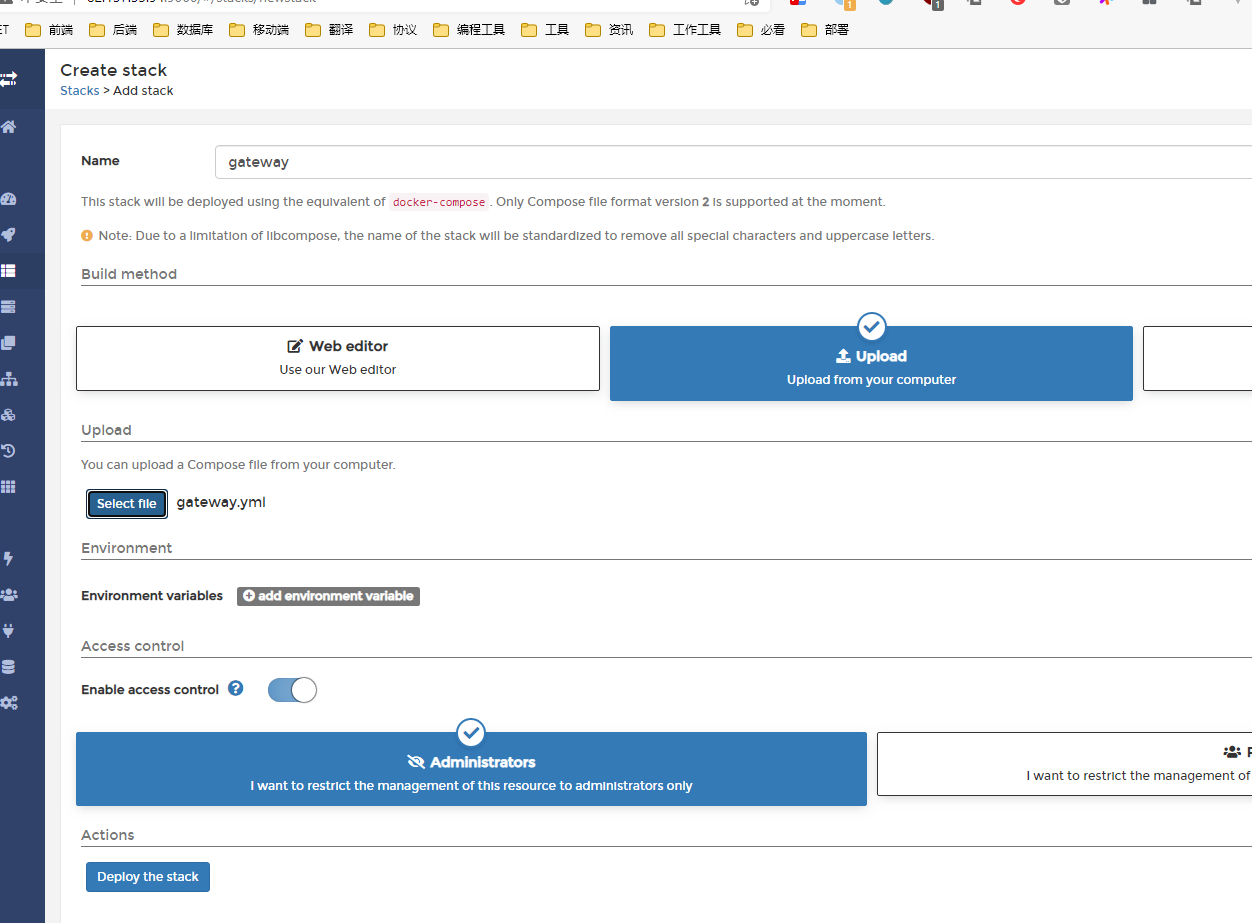
Task: Click add environment variable
Action: tap(328, 596)
